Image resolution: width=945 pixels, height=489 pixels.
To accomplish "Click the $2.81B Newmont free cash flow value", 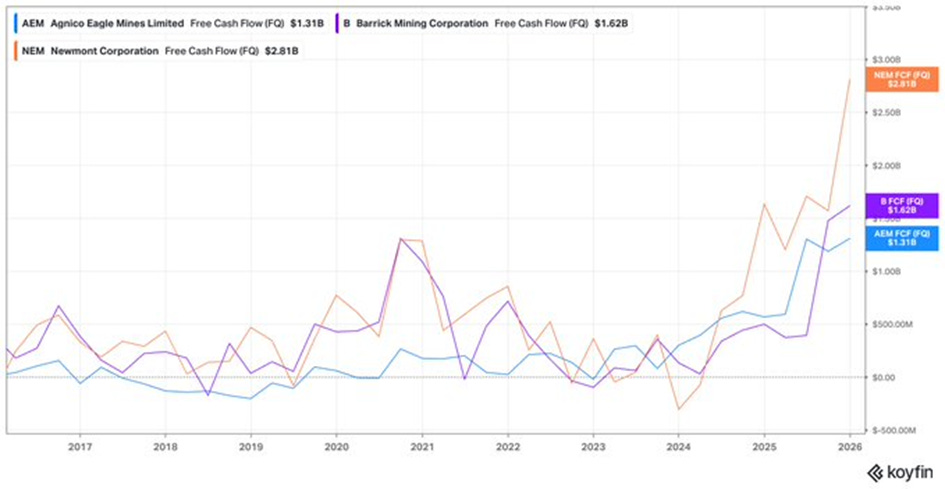I will tap(281, 51).
